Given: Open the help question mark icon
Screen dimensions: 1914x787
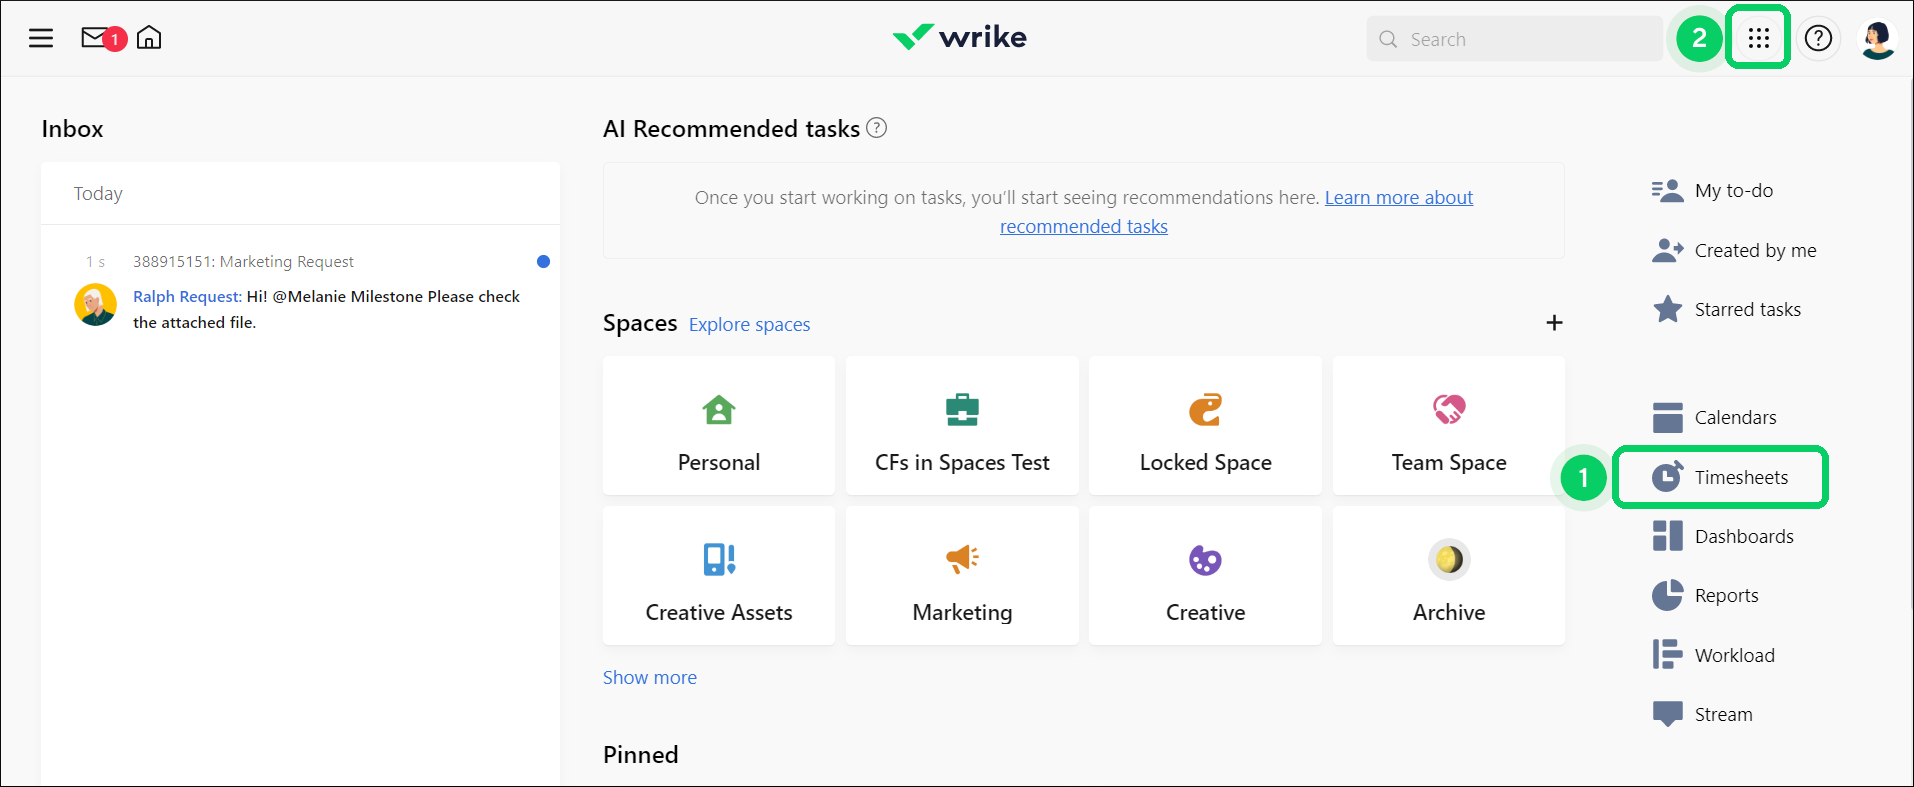Looking at the screenshot, I should (1818, 39).
